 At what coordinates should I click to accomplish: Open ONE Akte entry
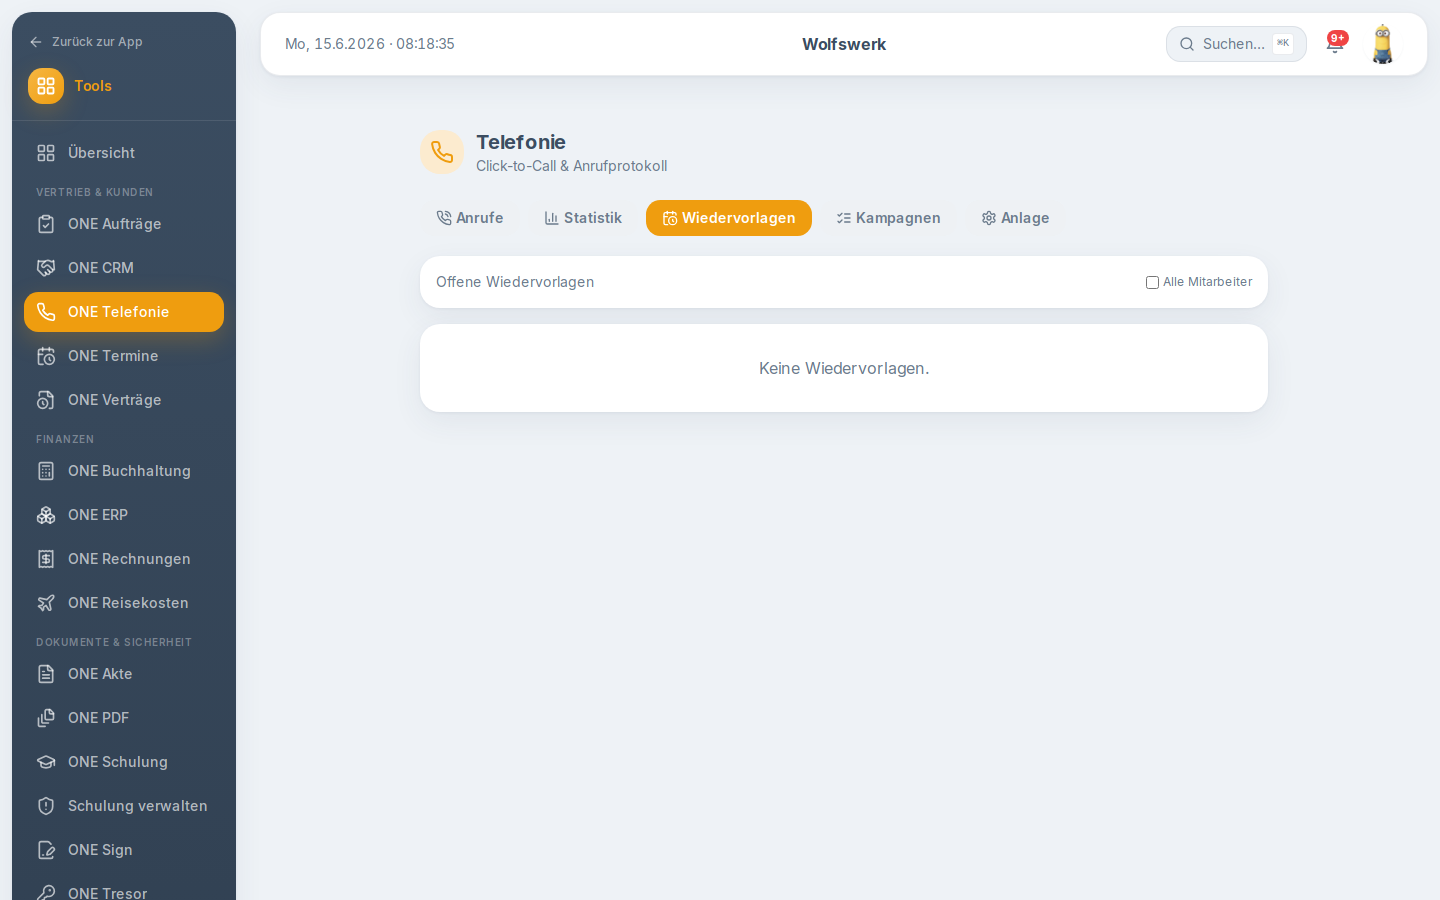(124, 674)
